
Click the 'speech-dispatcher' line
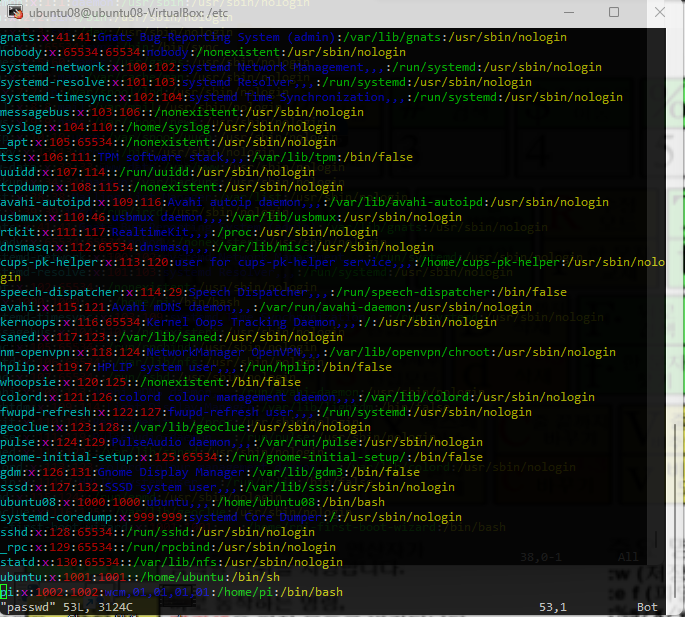pos(284,292)
